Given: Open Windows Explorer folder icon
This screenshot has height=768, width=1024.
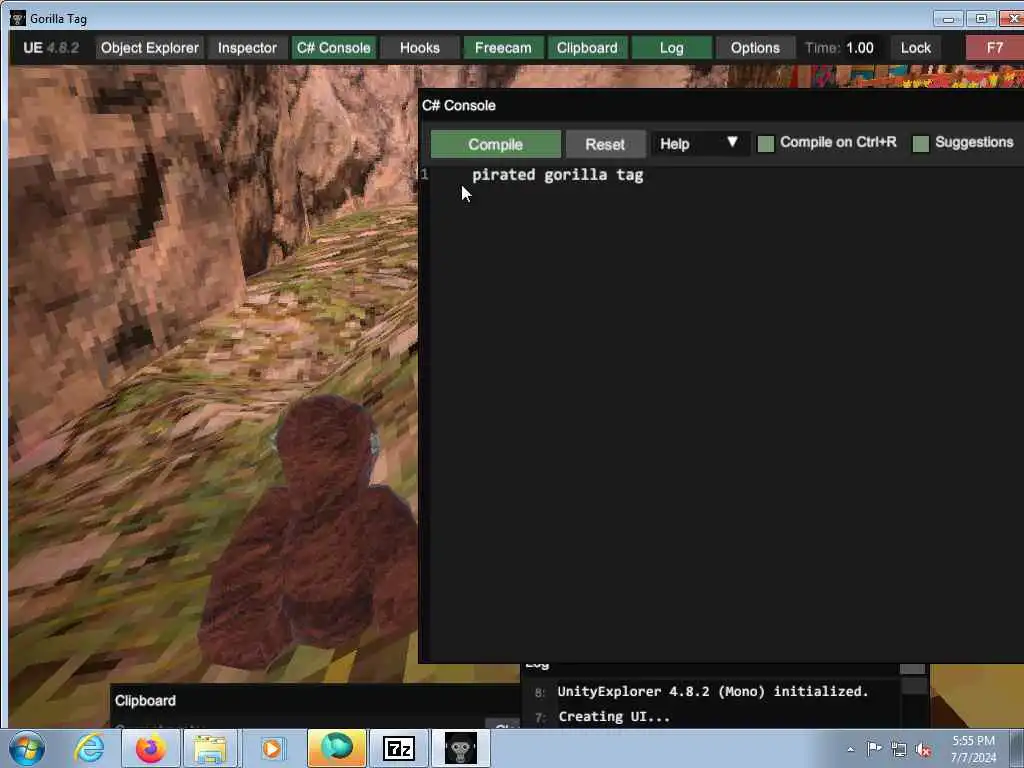Looking at the screenshot, I should pos(210,748).
